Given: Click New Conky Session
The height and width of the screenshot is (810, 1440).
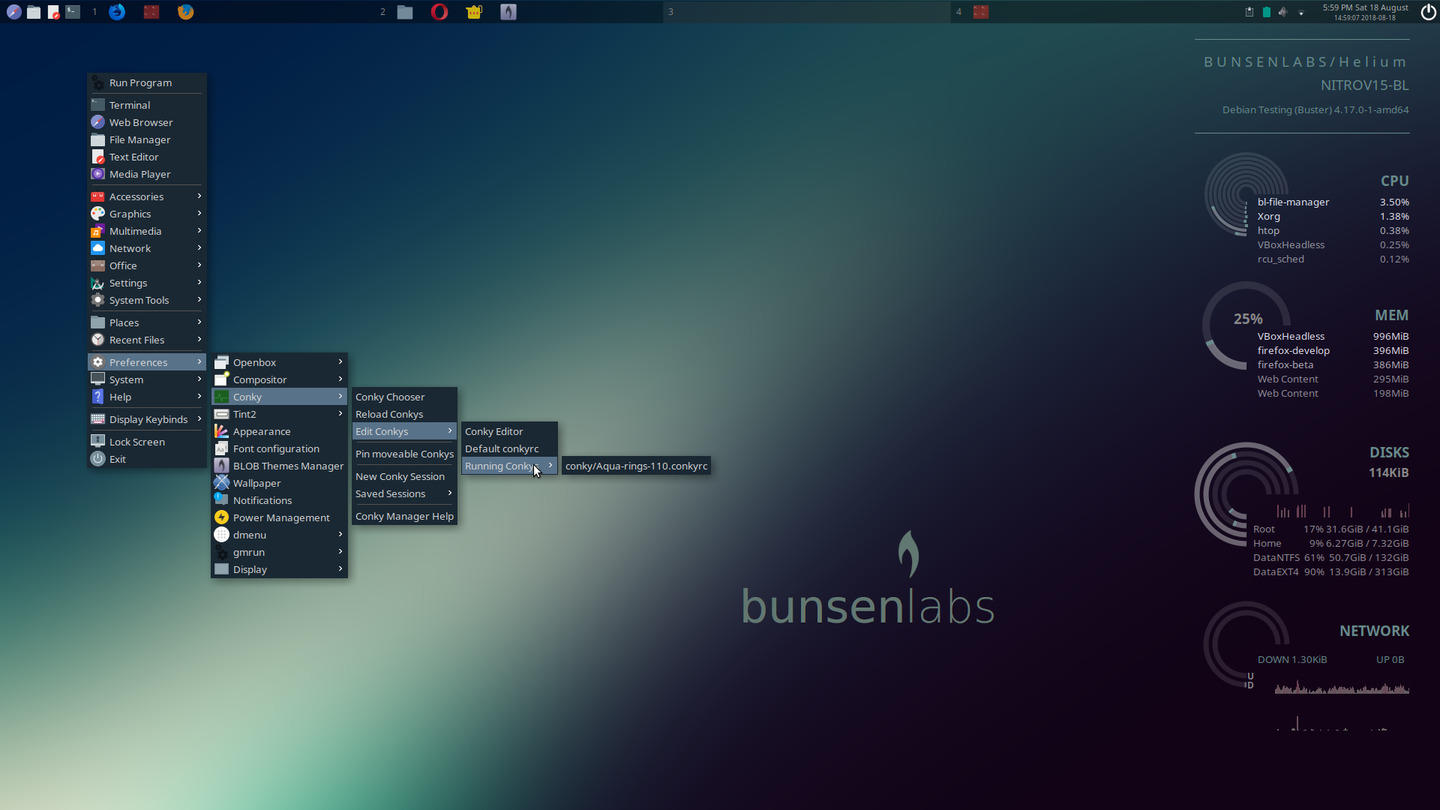Looking at the screenshot, I should [404, 477].
